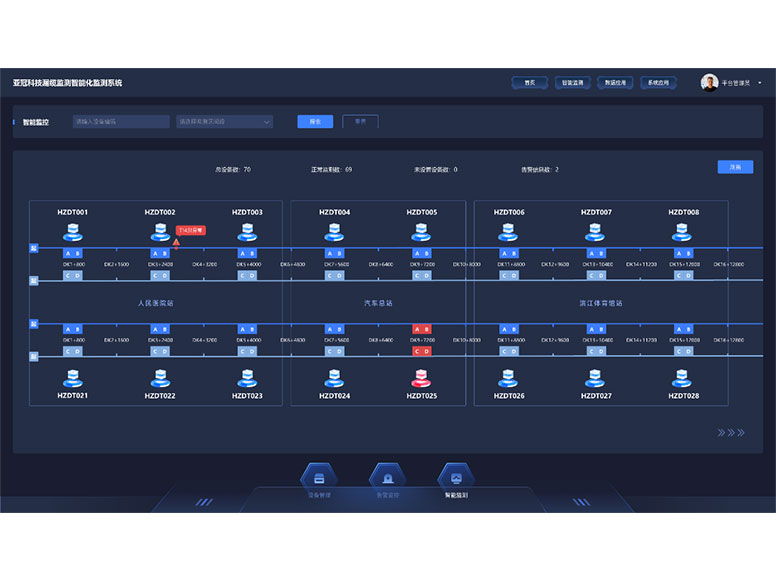Screen dimensions: 776x581
Task: Click the red warning triangle near HZDT002
Action: click(x=176, y=242)
